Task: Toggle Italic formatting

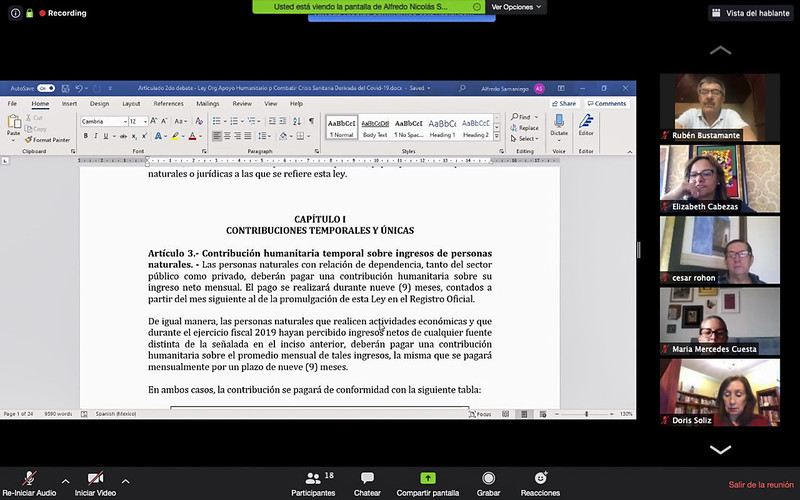Action: click(x=95, y=136)
